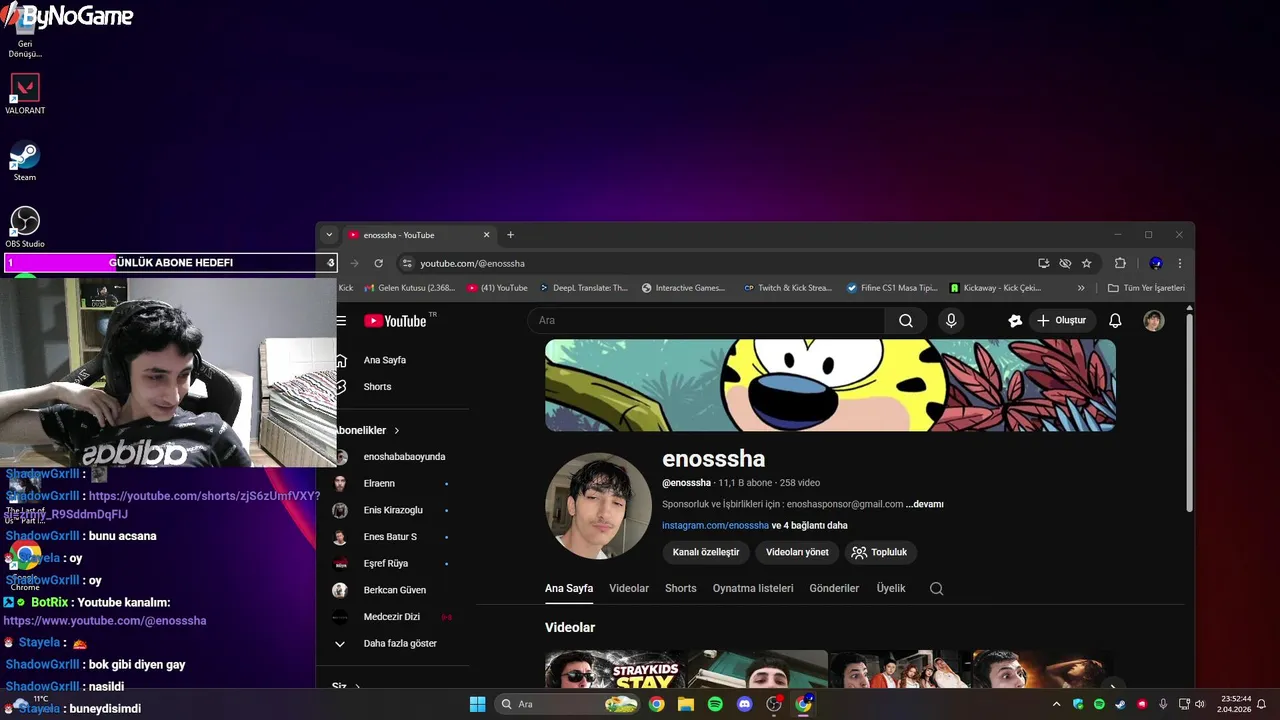Click the YouTube search magnifier button
The width and height of the screenshot is (1280, 720).
click(x=906, y=321)
